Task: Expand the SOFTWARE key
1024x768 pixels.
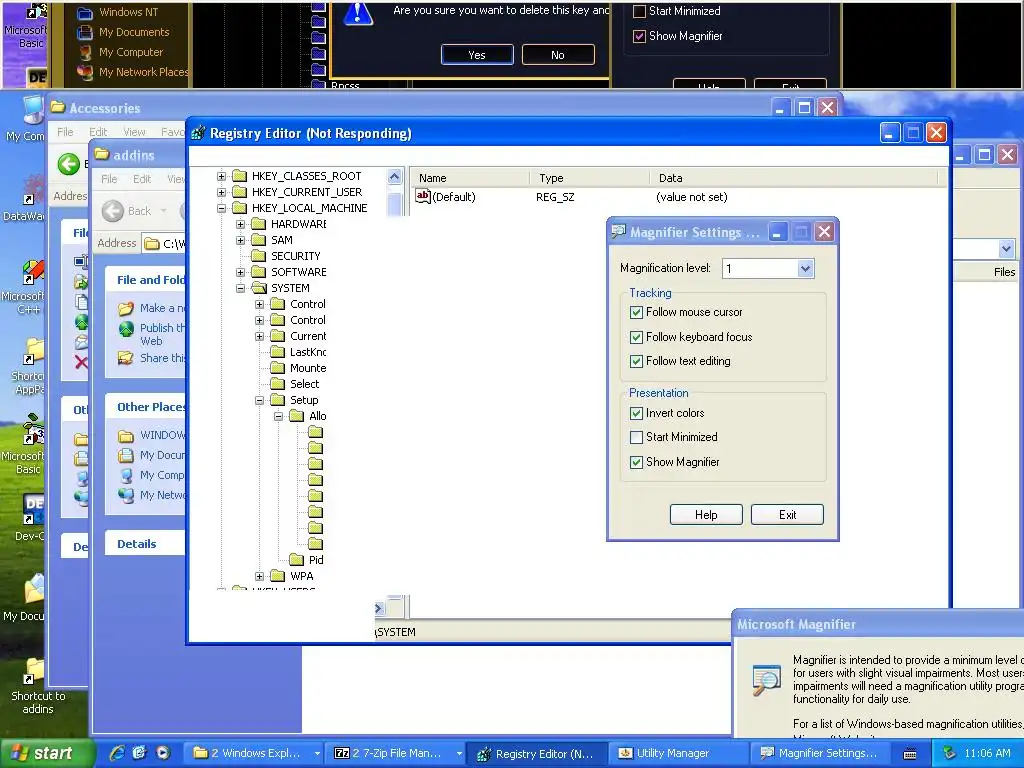Action: [x=240, y=272]
